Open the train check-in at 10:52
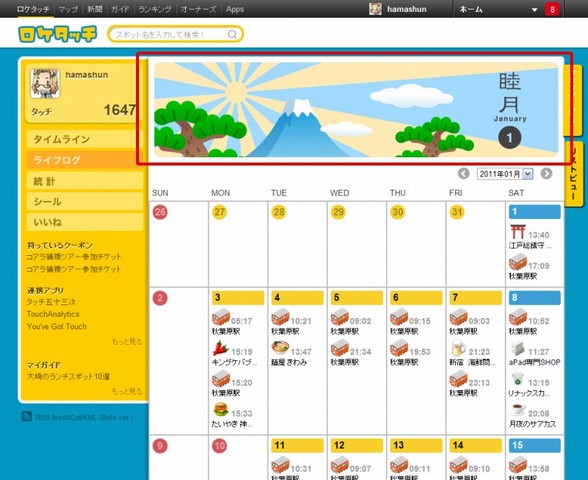 (518, 318)
